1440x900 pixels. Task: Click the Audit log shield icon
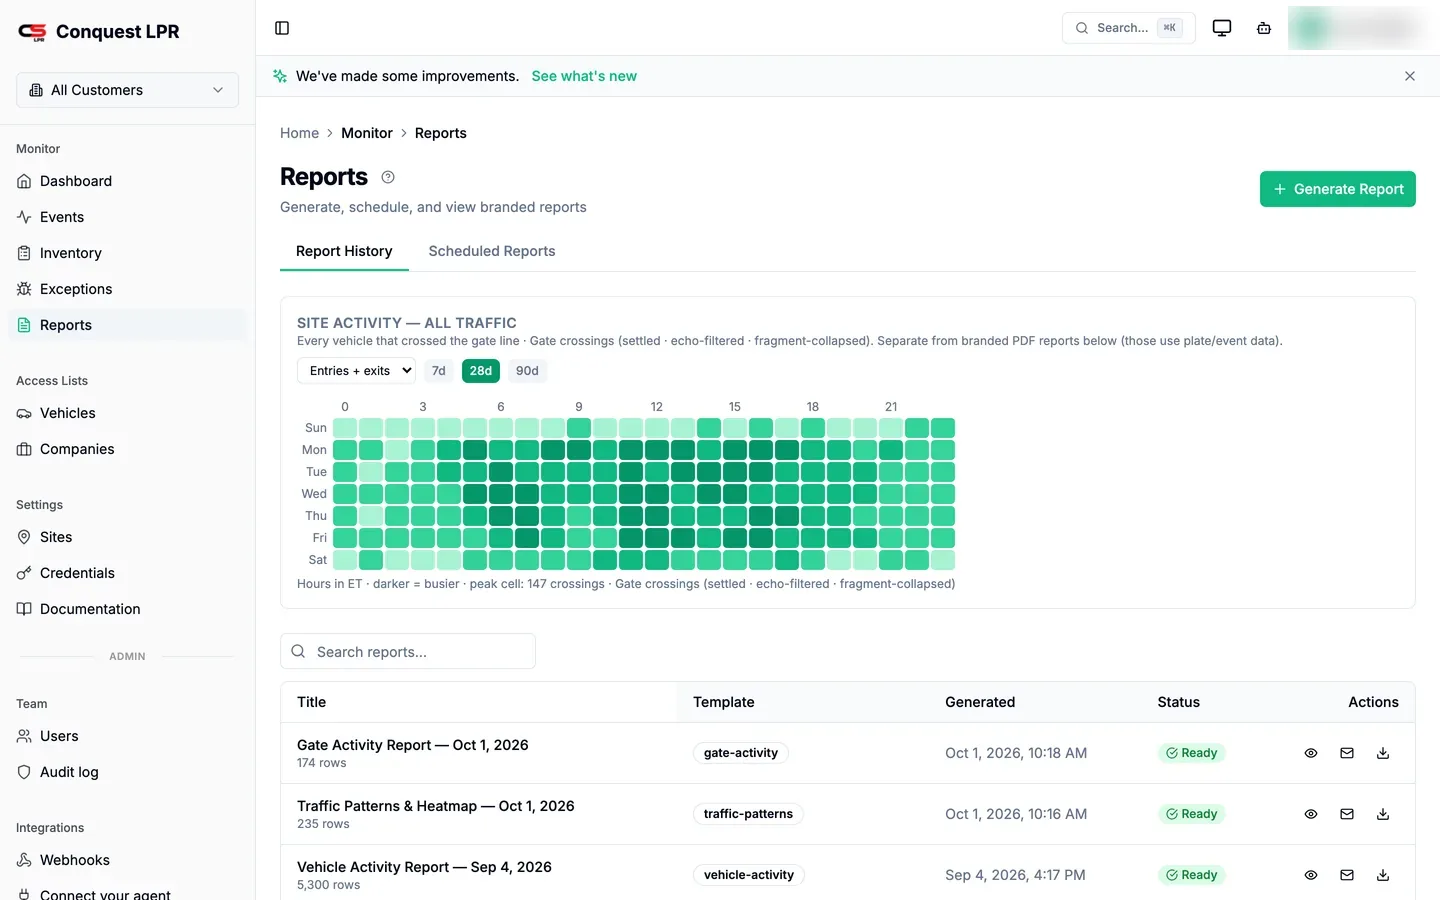pyautogui.click(x=24, y=772)
